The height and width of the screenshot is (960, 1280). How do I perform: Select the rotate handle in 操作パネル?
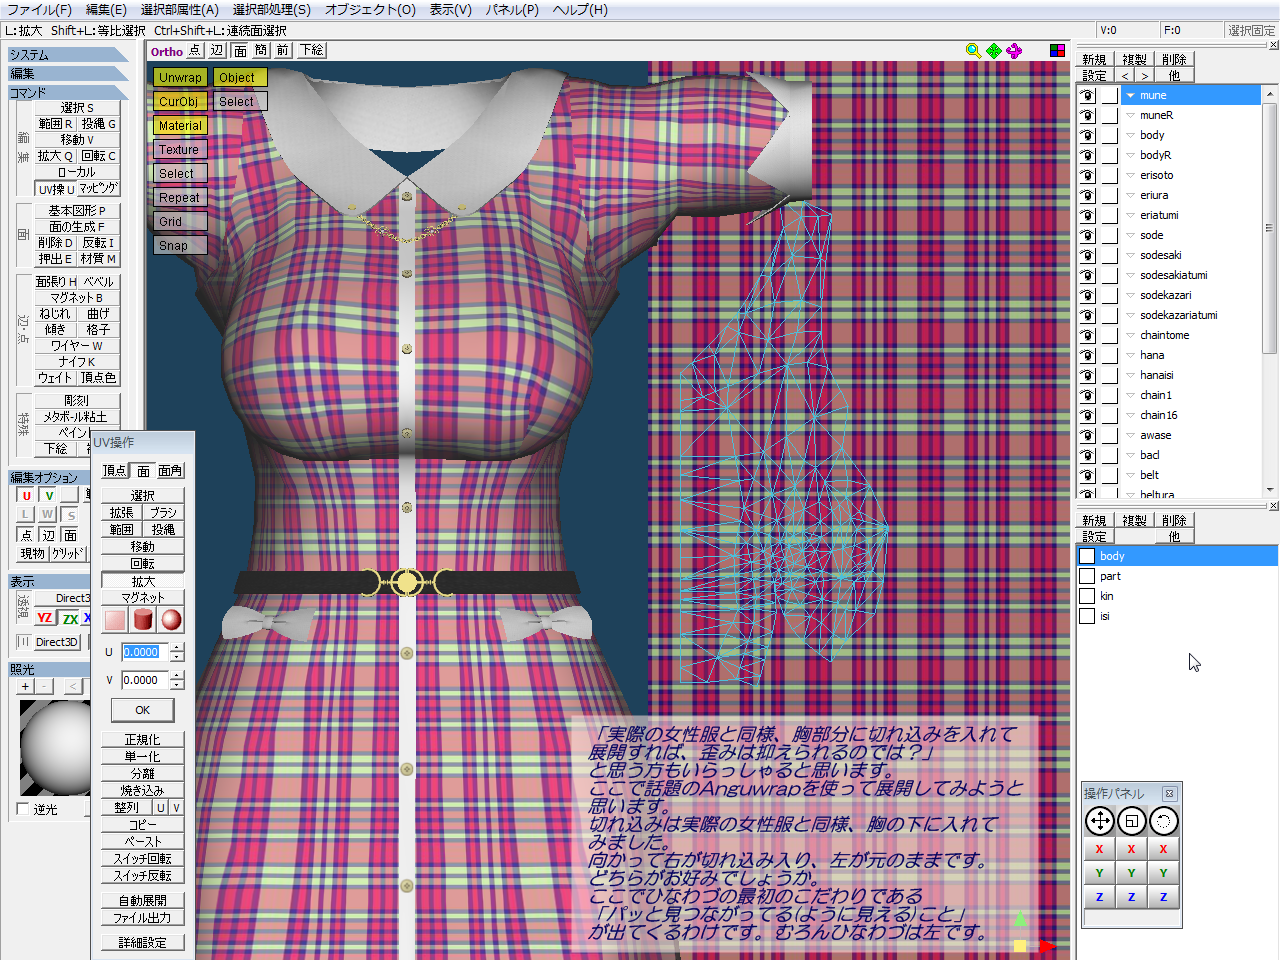coord(1163,821)
